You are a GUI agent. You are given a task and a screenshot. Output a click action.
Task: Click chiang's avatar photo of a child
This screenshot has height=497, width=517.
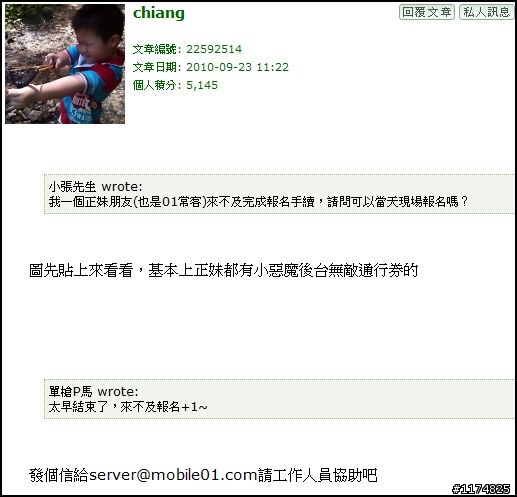pos(65,64)
